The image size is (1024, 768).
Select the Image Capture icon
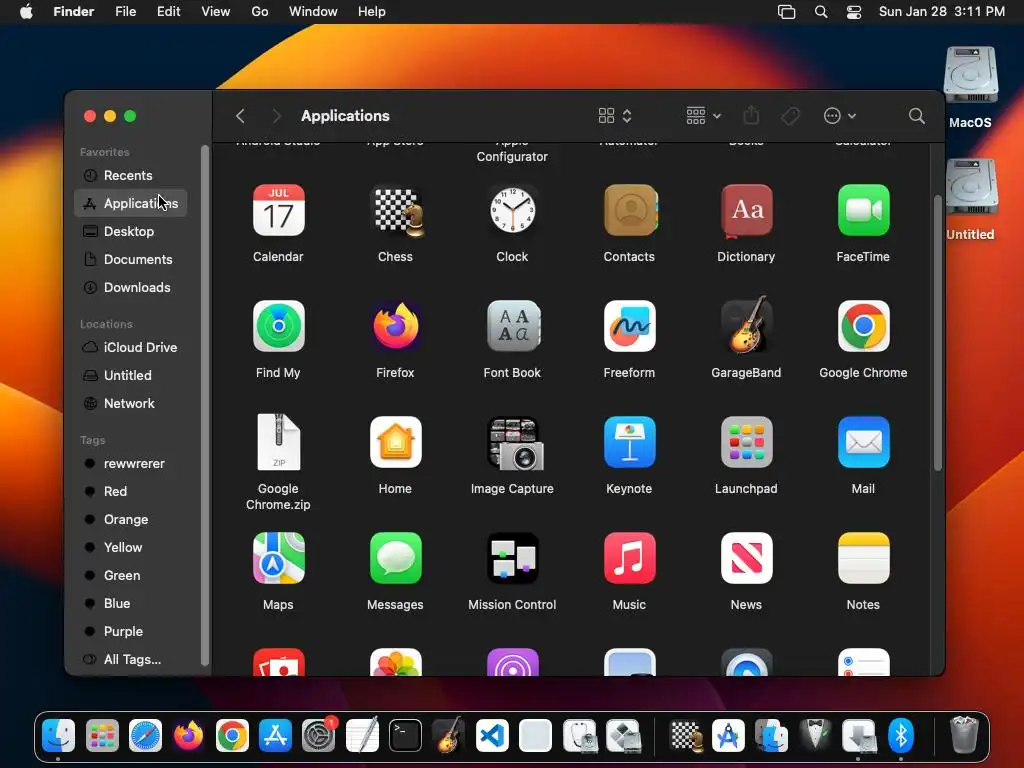(515, 443)
